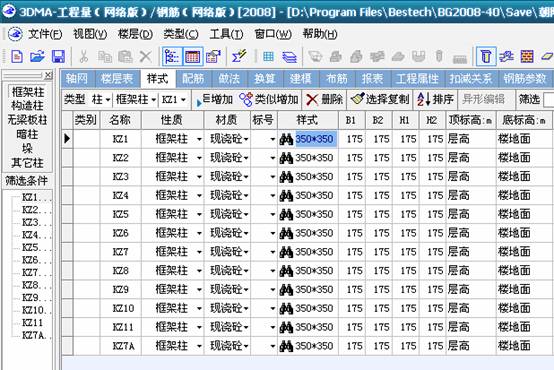Image resolution: width=554 pixels, height=370 pixels.
Task: Open a file with the folder icon
Action: point(37,57)
